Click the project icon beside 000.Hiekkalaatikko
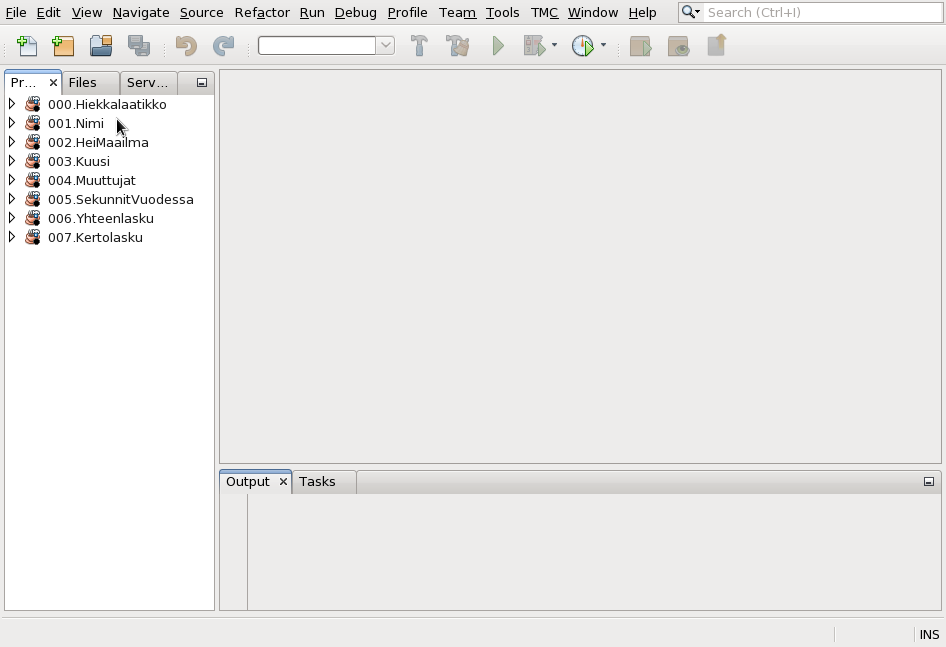 click(33, 104)
